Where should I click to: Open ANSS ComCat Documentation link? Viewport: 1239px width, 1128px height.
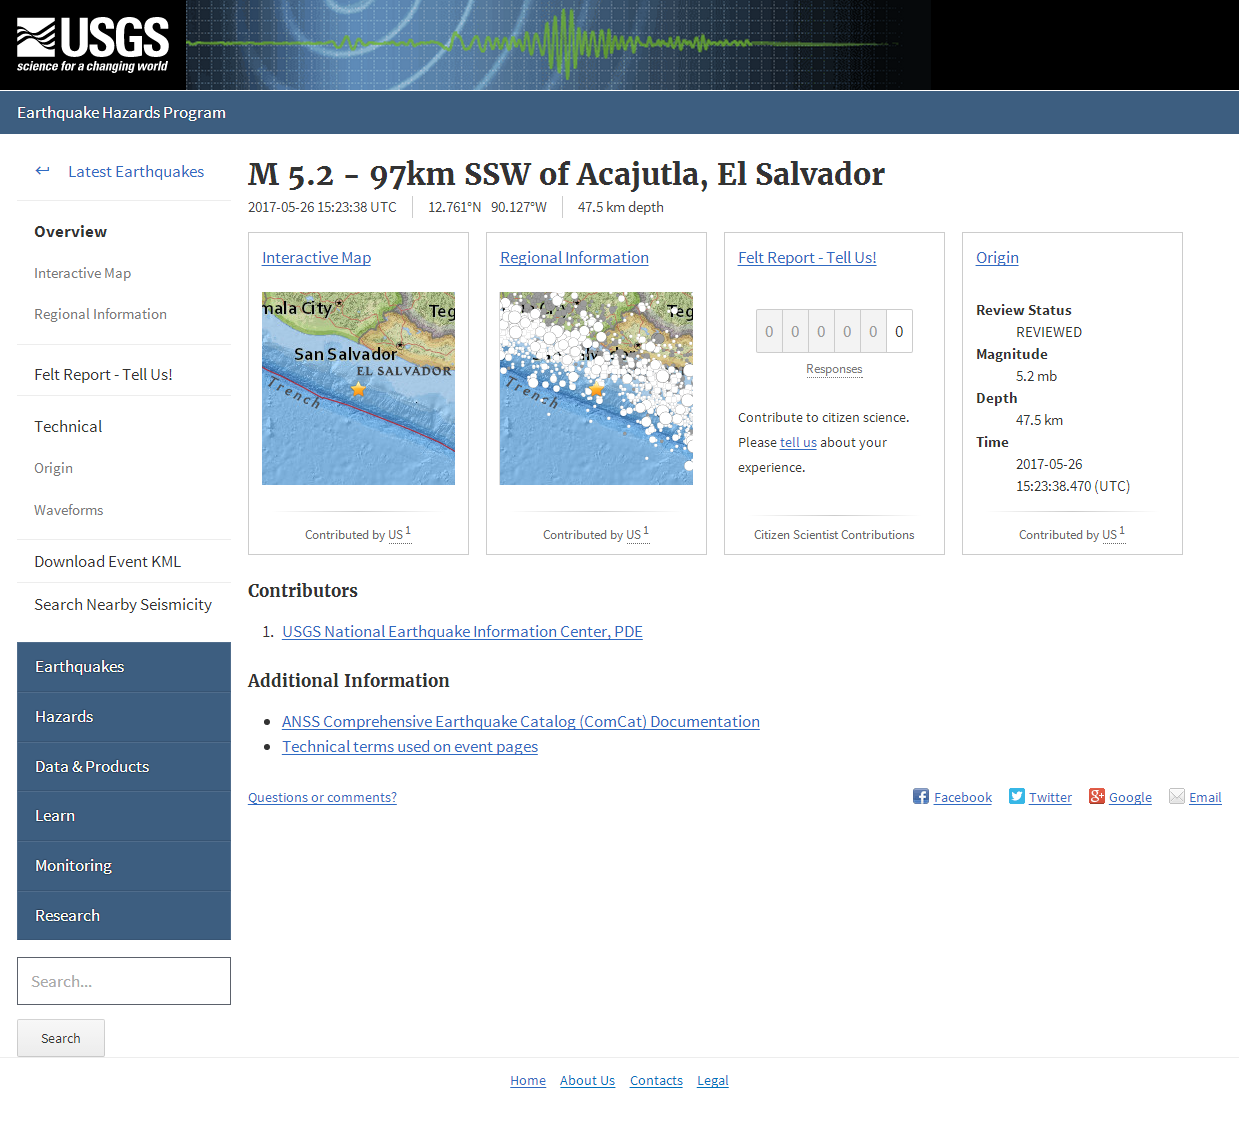pos(520,721)
